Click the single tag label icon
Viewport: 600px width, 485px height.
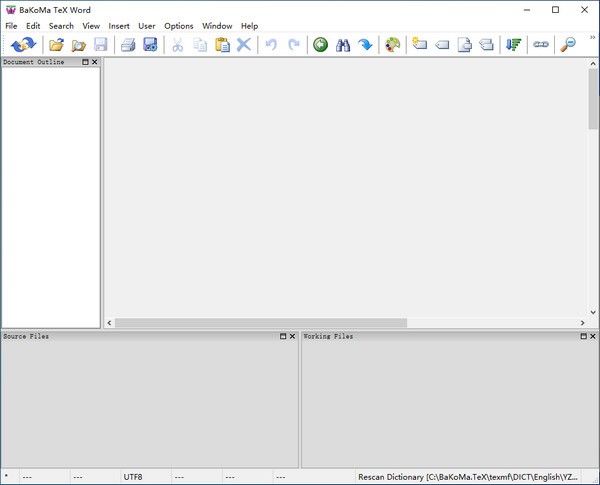[442, 45]
